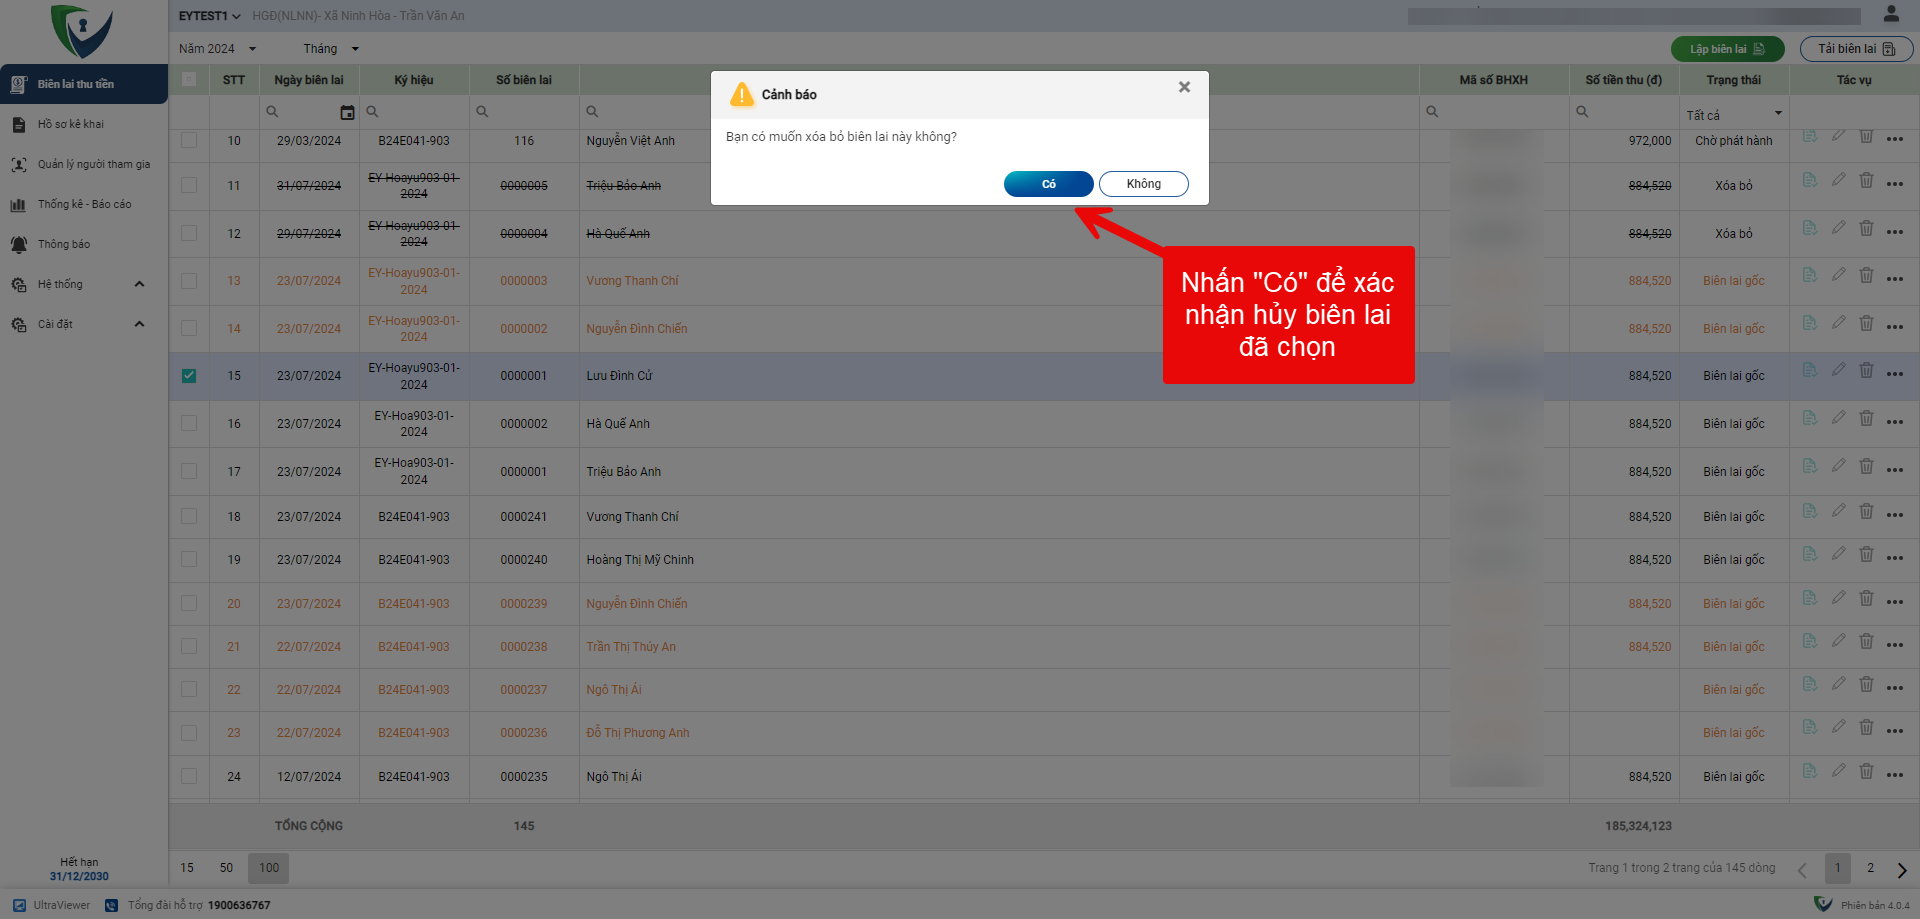Click the user account icon at top right

coord(1890,14)
